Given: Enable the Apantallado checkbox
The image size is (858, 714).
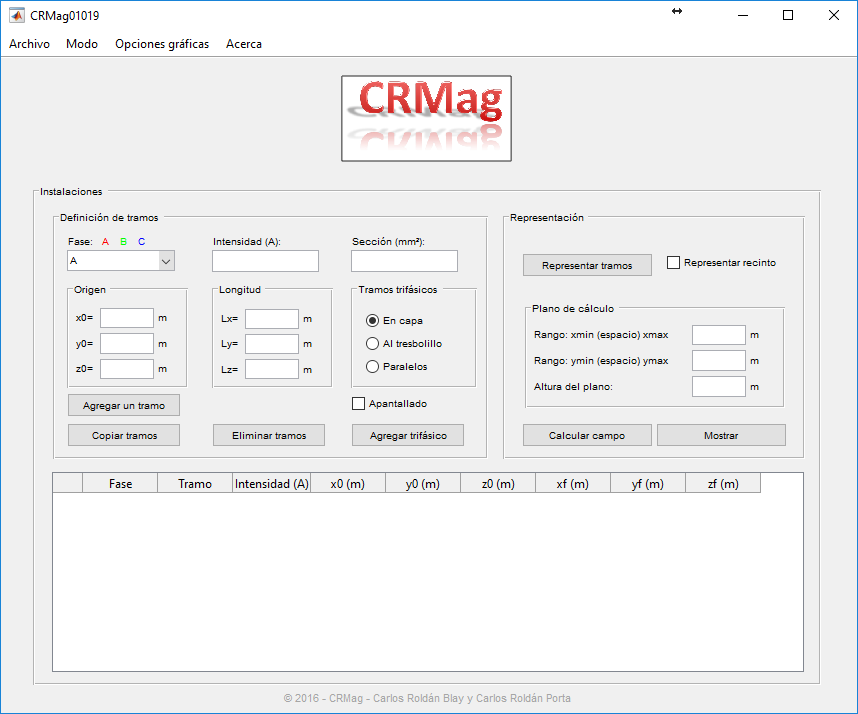Looking at the screenshot, I should tap(359, 404).
